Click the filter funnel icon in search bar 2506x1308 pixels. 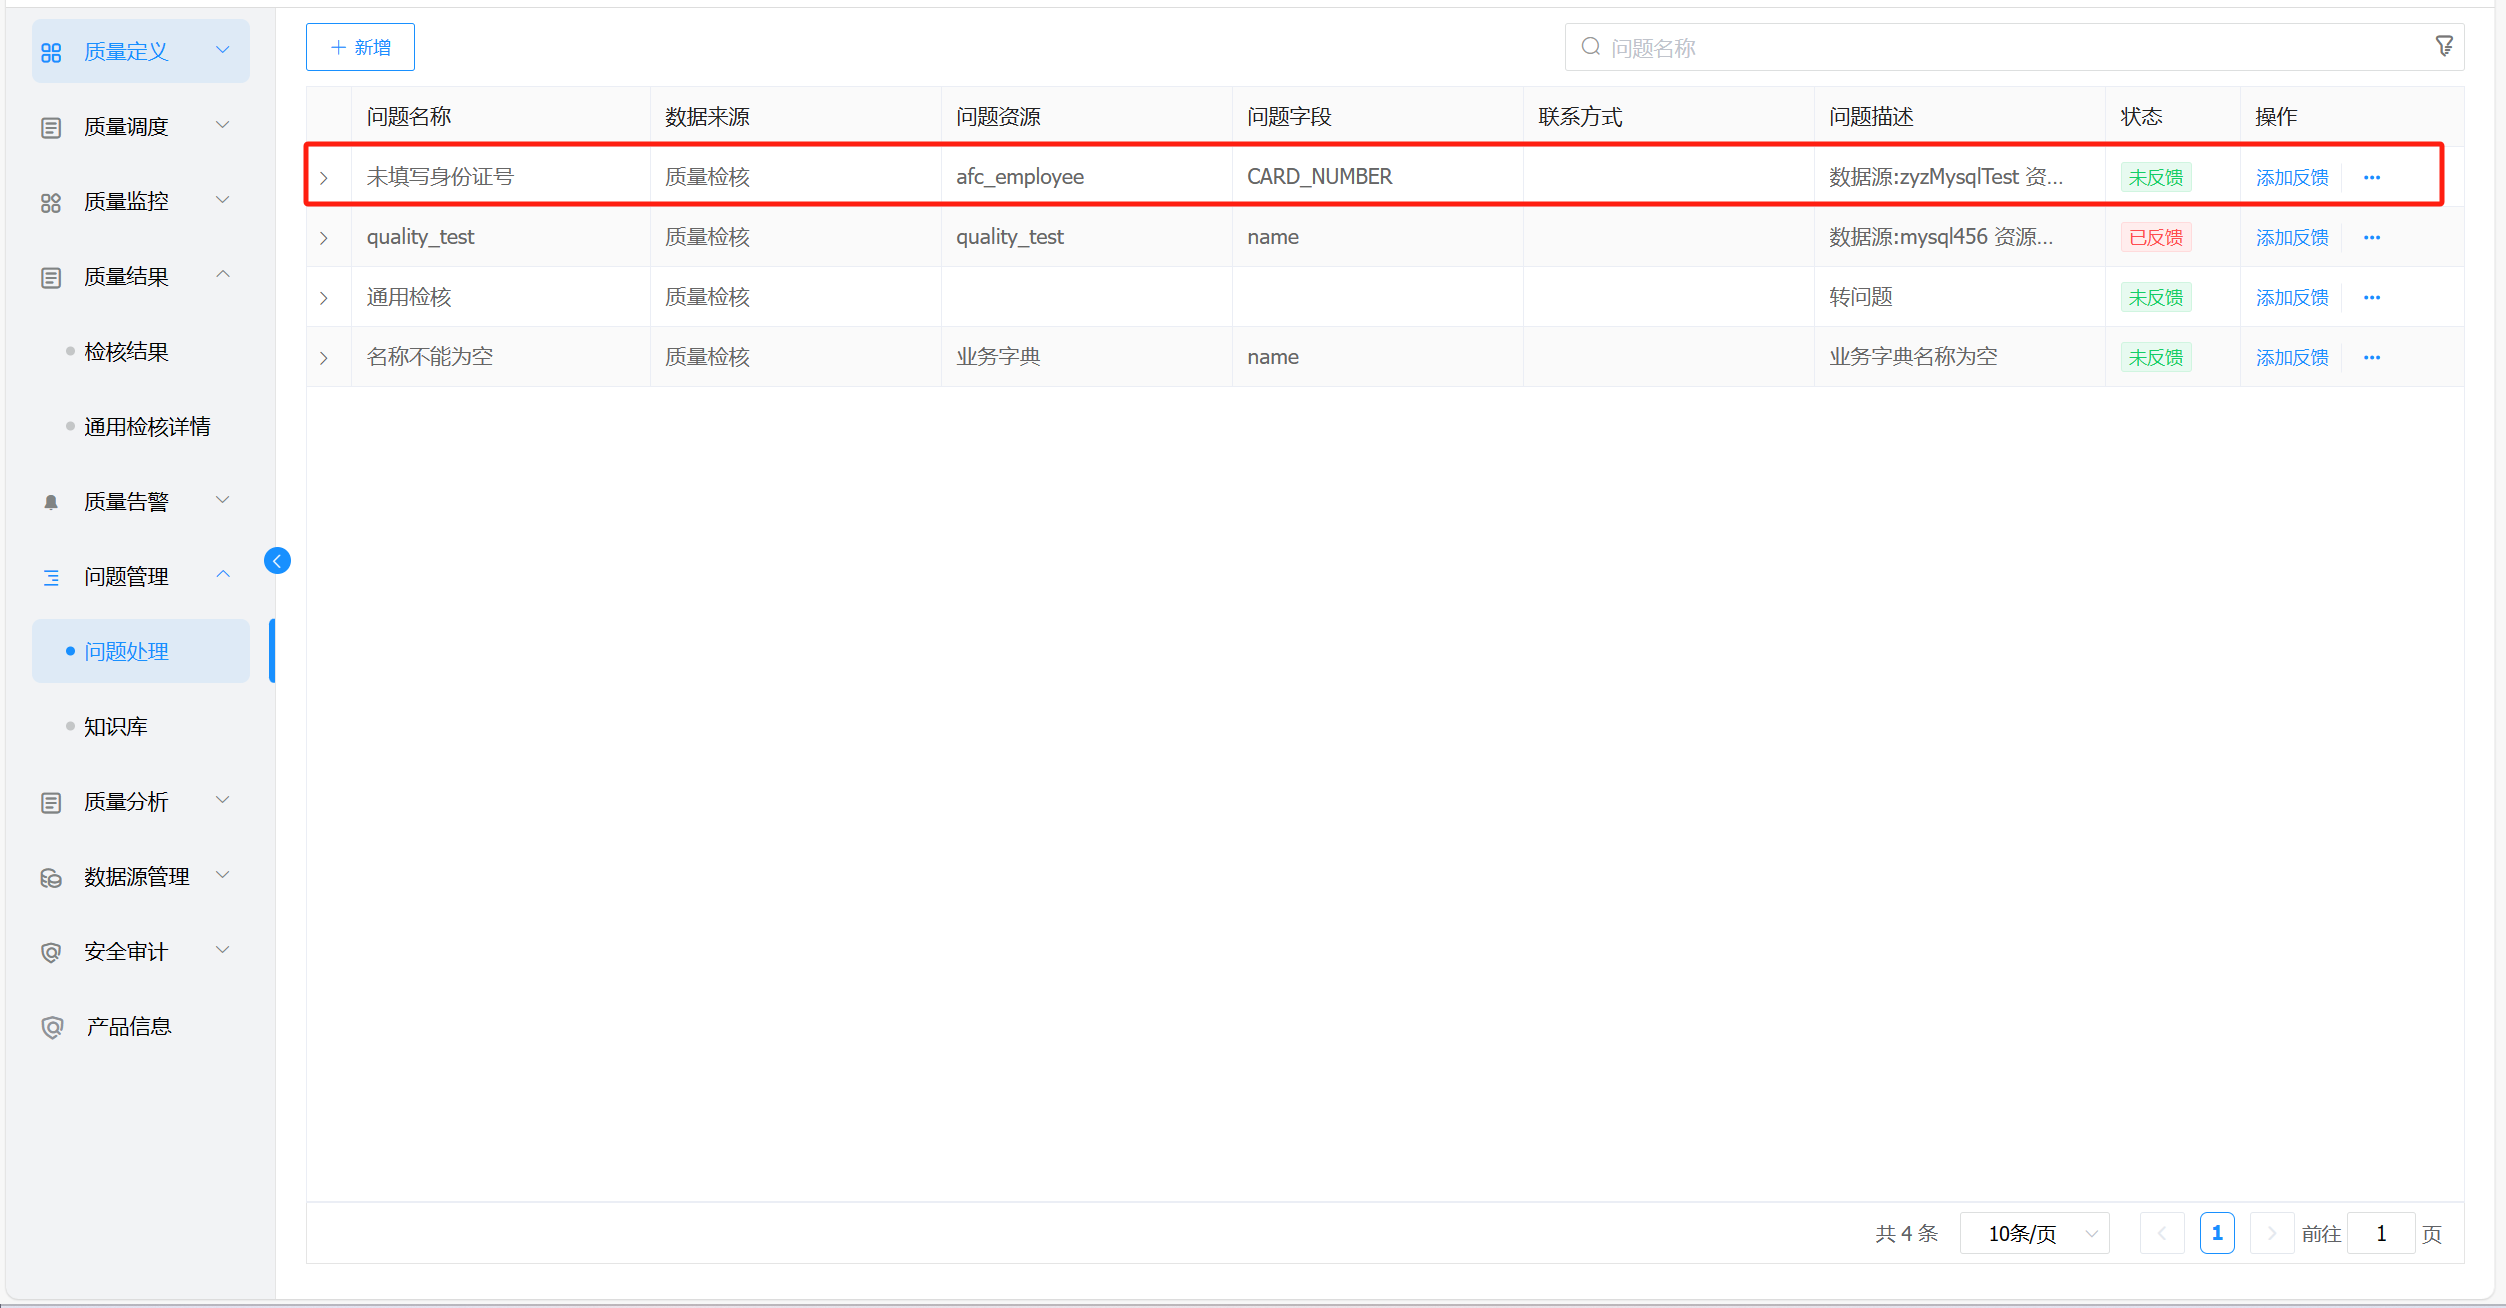pyautogui.click(x=2443, y=47)
